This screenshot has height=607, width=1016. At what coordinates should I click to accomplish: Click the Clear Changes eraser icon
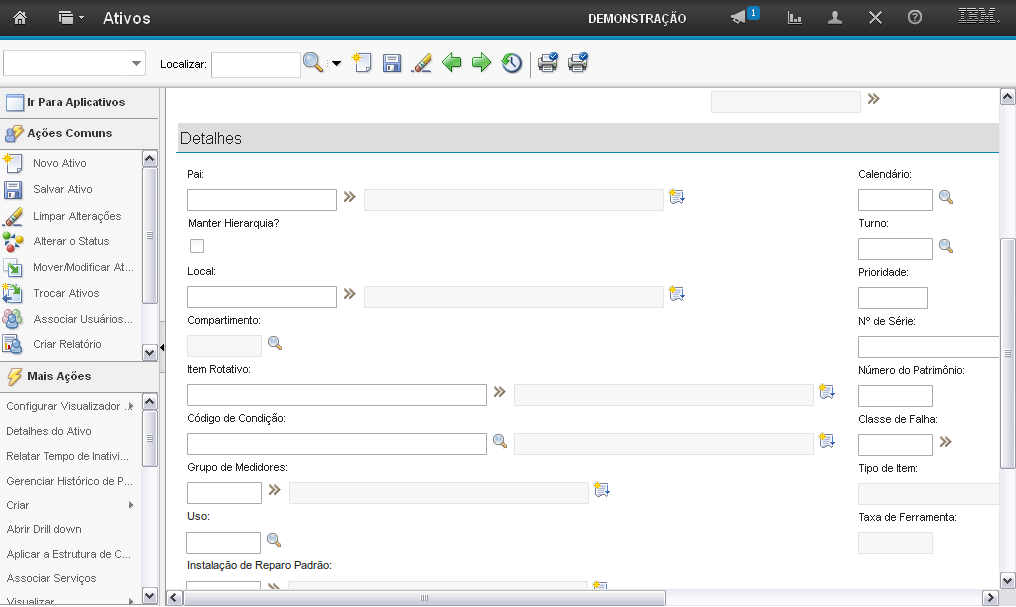(422, 64)
